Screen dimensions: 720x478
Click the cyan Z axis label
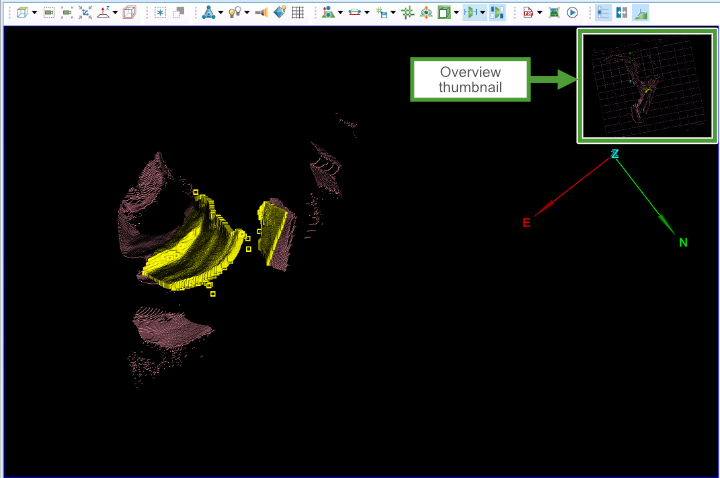[615, 154]
